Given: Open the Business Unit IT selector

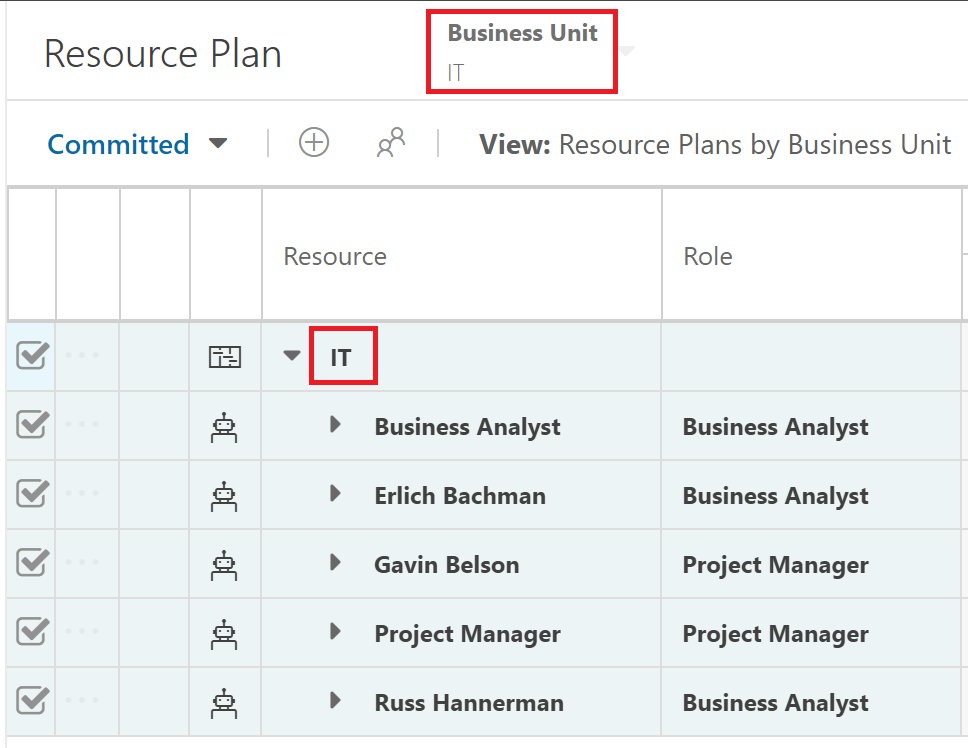Looking at the screenshot, I should point(522,52).
